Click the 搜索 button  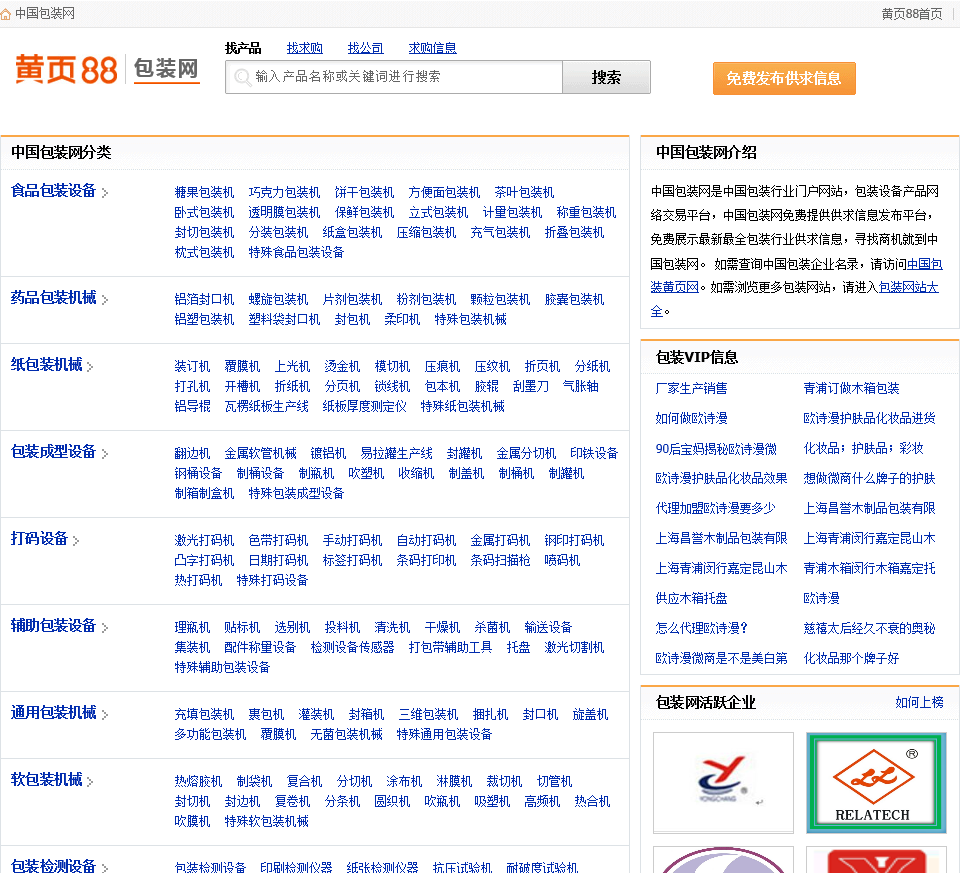tap(606, 77)
